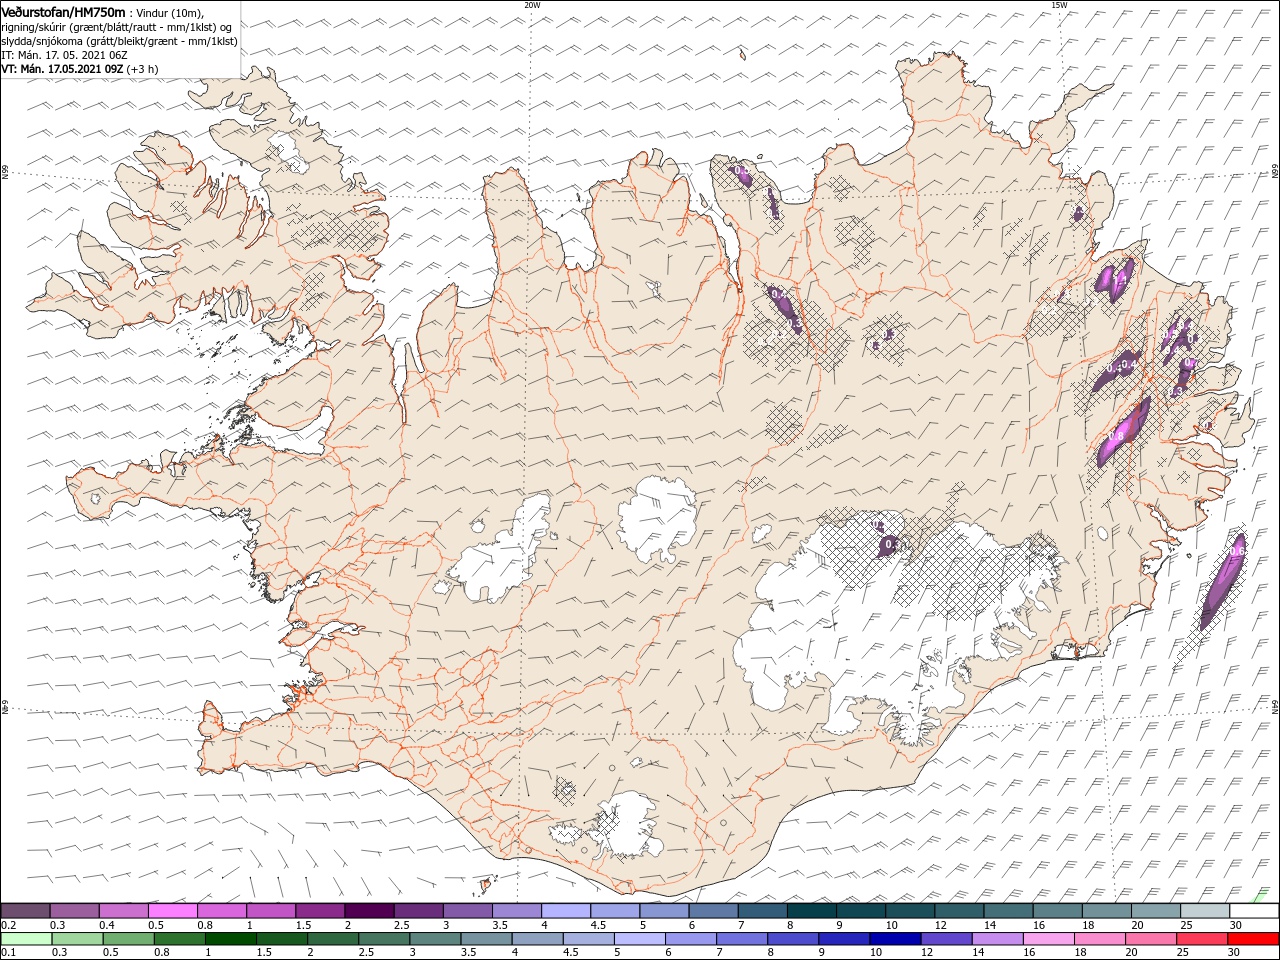This screenshot has width=1280, height=960.
Task: Click the 3.5 label under the upper legend row
Action: coord(498,925)
